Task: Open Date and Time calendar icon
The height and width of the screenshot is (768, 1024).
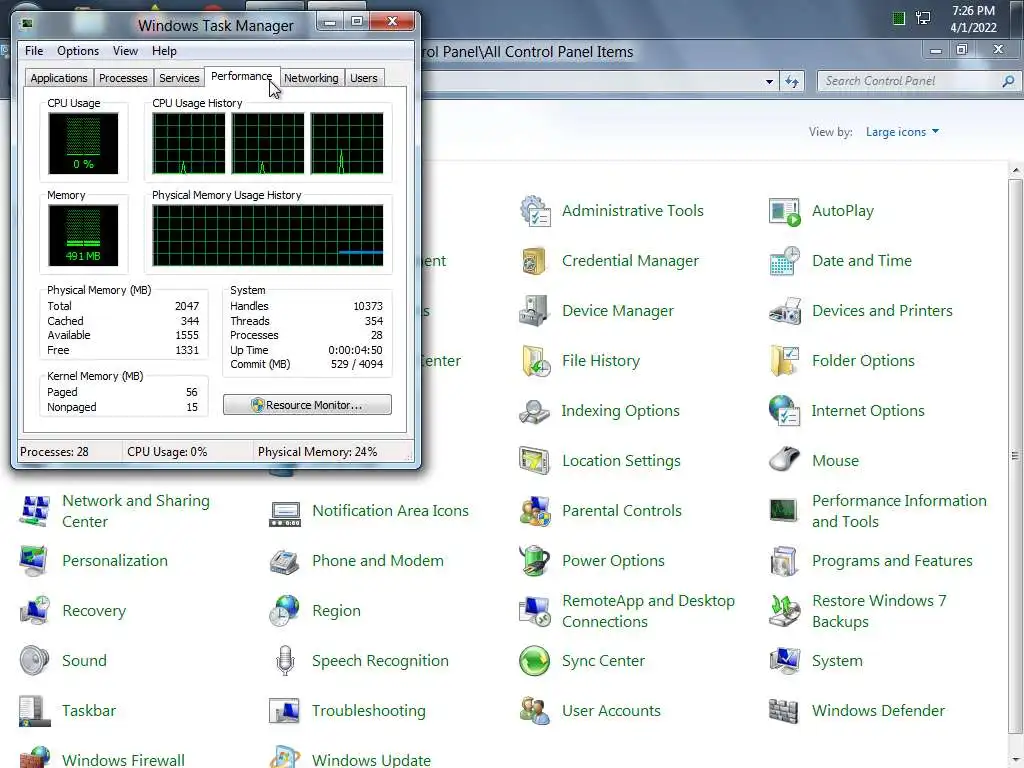Action: (784, 261)
